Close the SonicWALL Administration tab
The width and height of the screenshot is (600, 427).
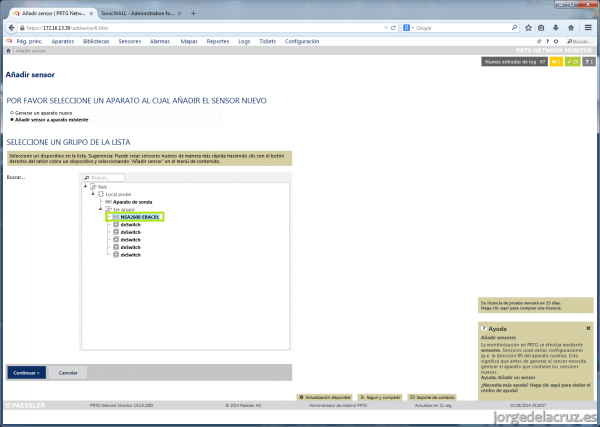179,13
